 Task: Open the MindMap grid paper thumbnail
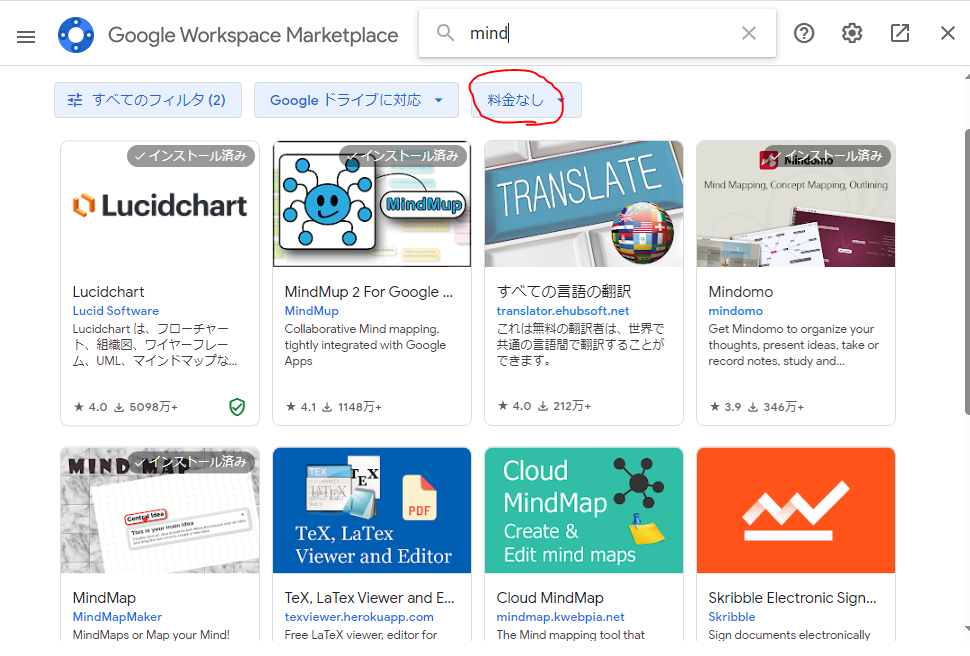pos(160,511)
